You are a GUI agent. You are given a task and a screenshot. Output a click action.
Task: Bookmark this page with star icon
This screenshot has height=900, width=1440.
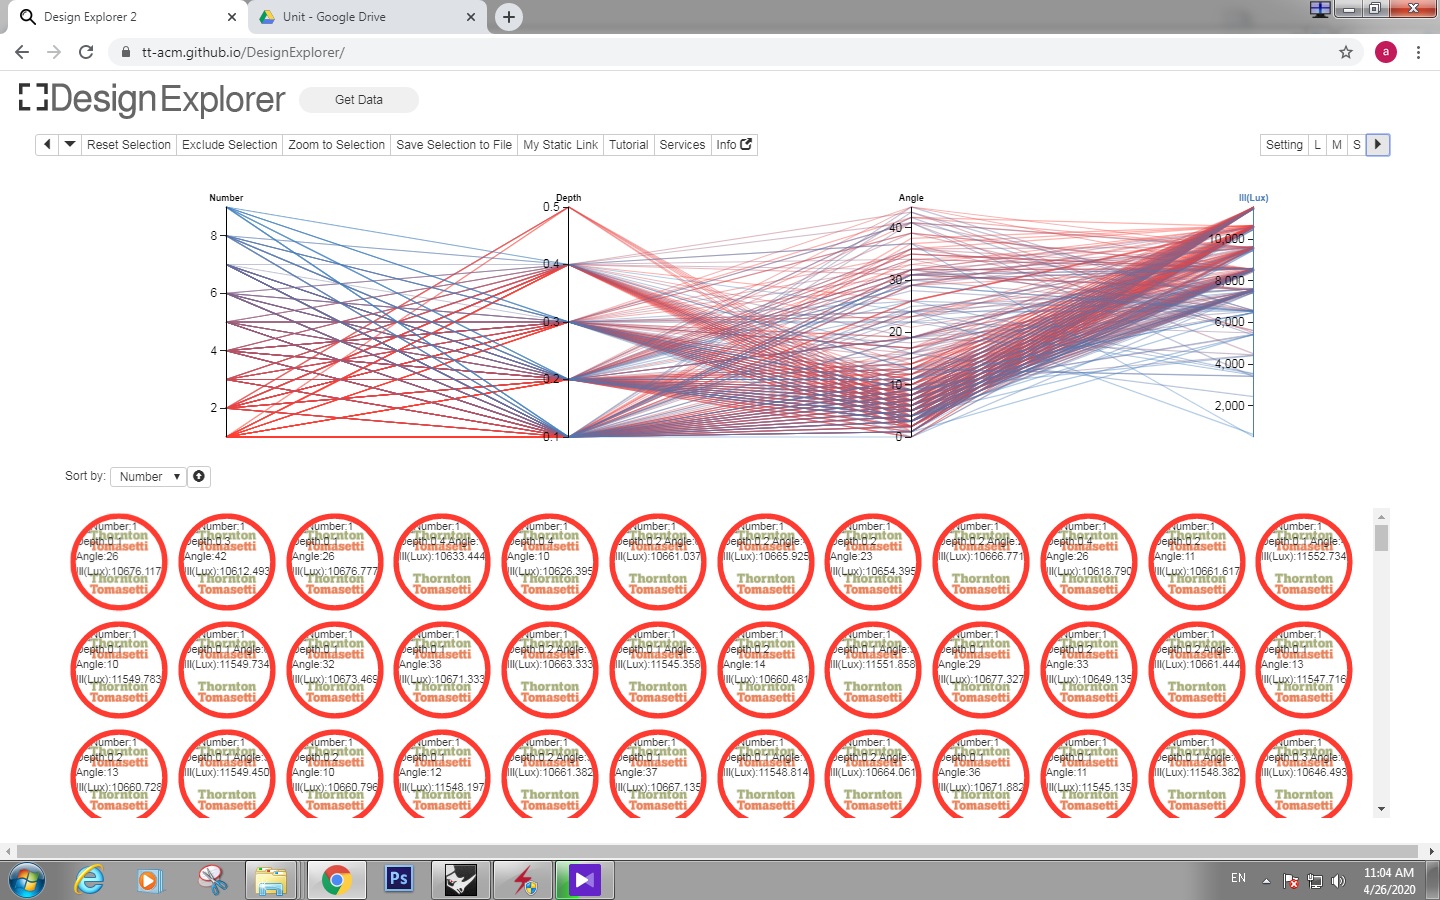pyautogui.click(x=1346, y=52)
